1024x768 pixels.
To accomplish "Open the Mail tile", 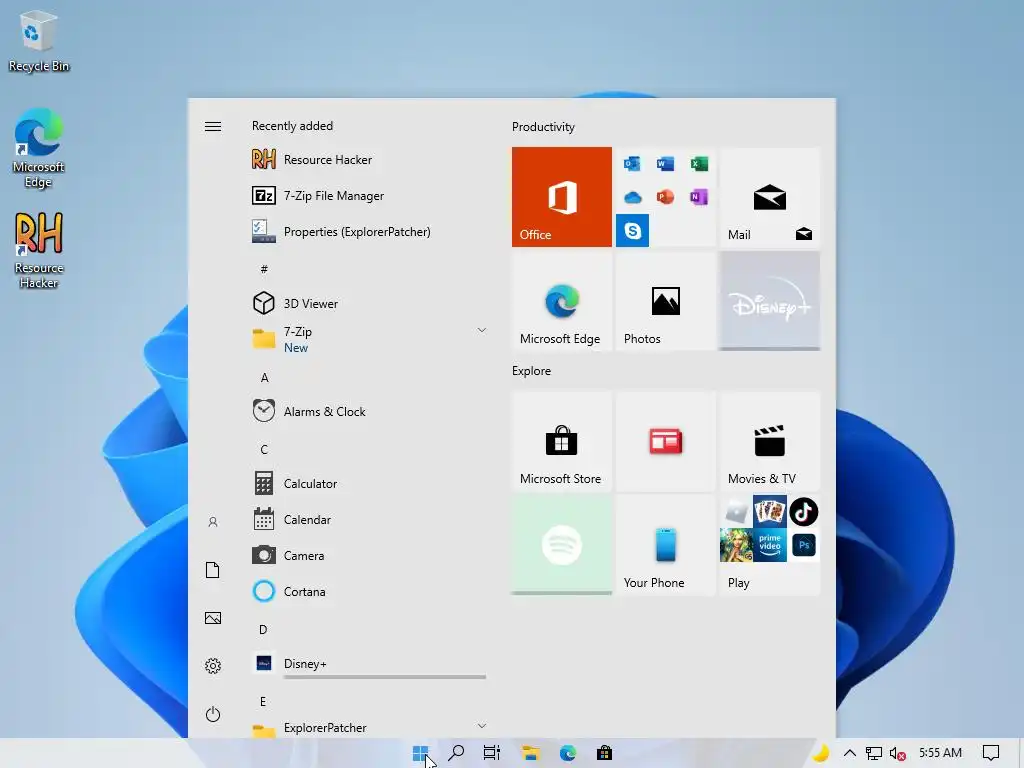I will [769, 197].
